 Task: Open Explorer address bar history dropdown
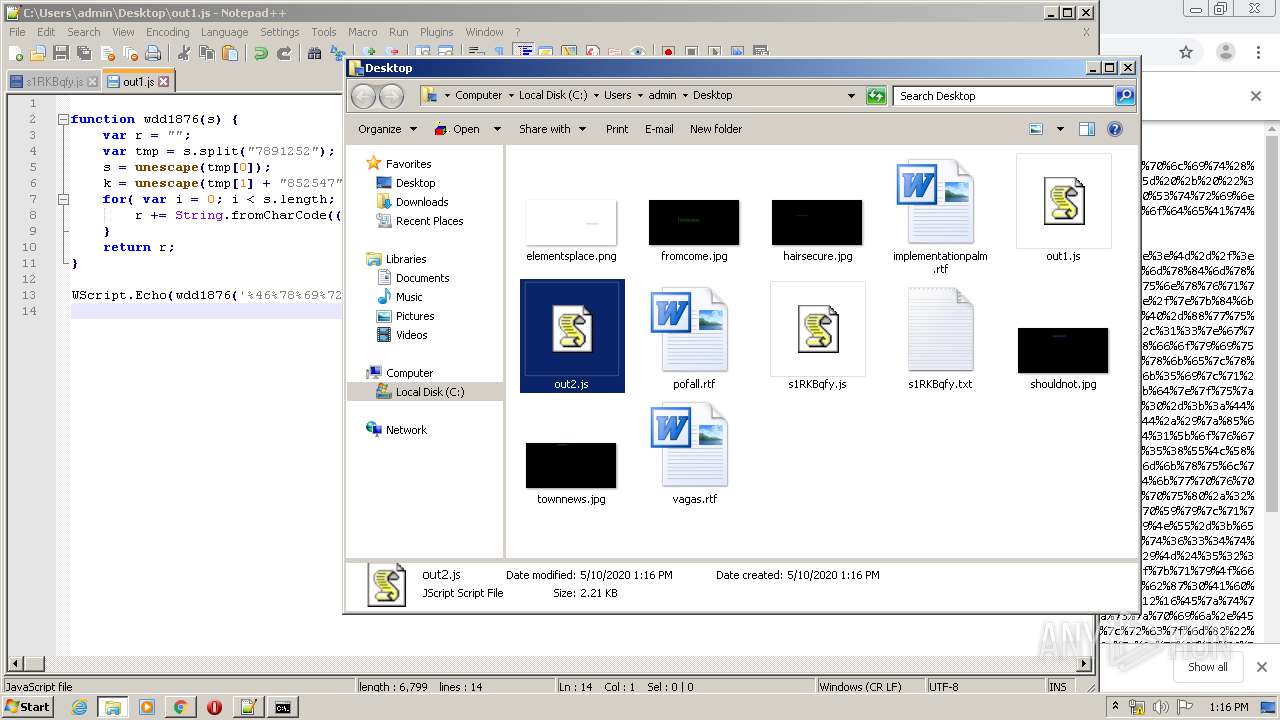pyautogui.click(x=851, y=96)
